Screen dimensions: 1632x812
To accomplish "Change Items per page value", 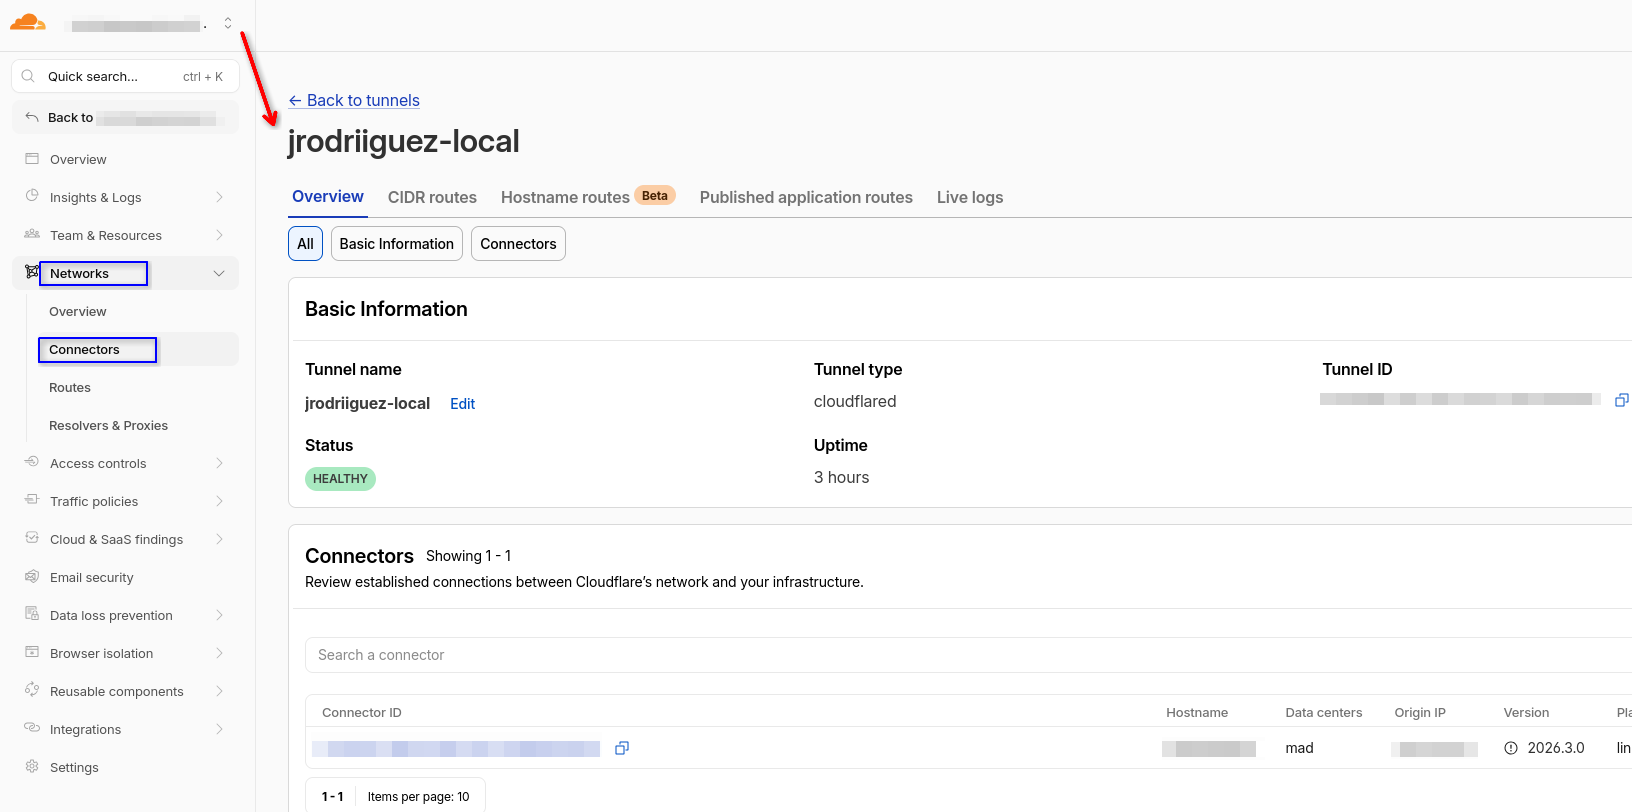I will tap(418, 797).
